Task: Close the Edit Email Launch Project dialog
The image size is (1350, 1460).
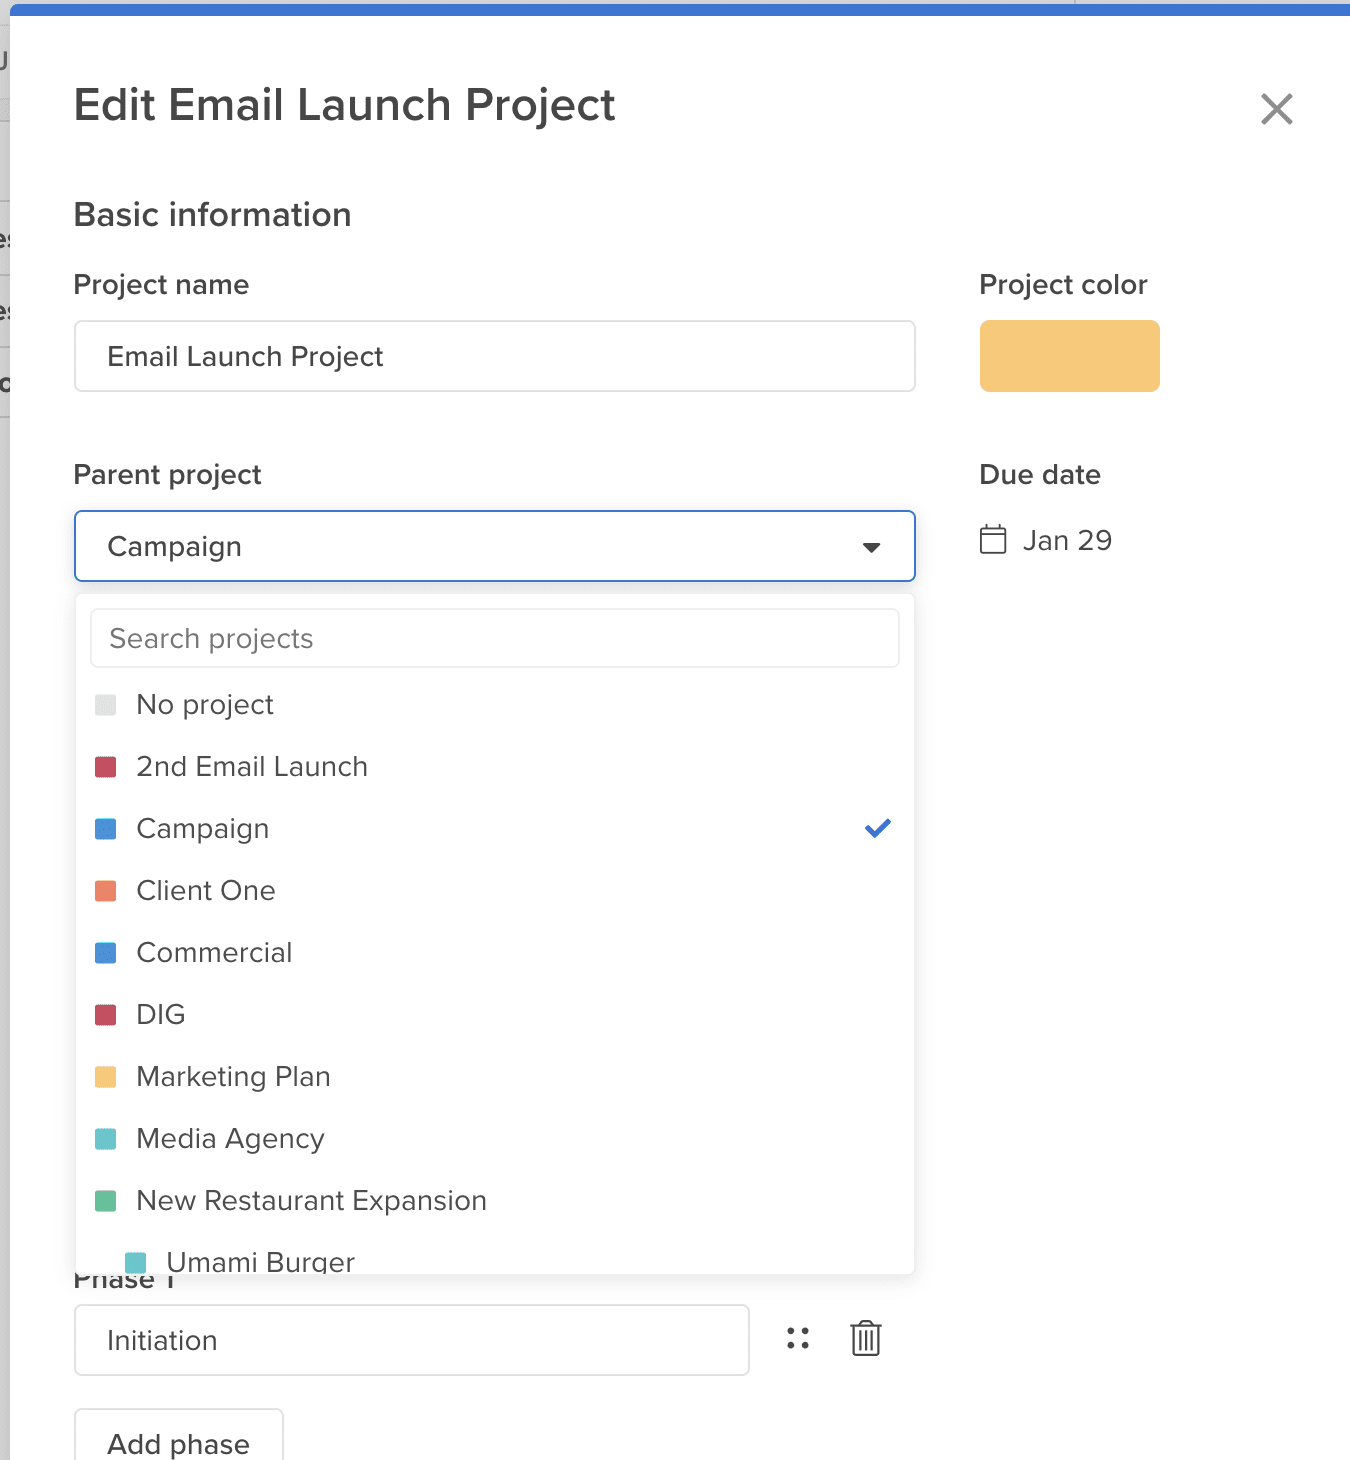Action: (1276, 109)
